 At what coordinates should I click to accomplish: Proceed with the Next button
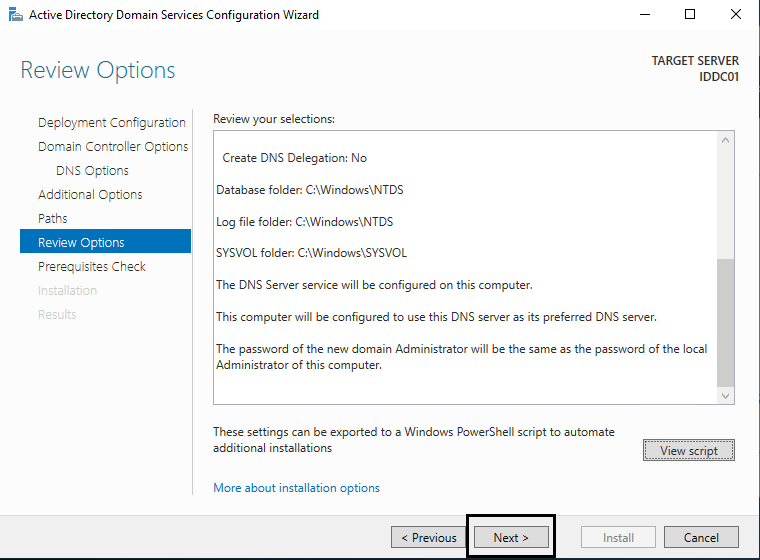tap(511, 537)
